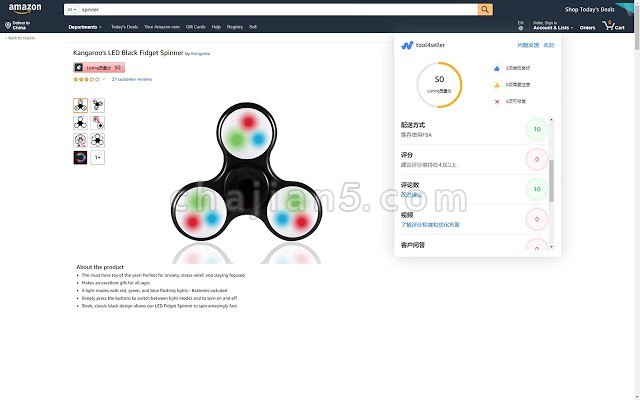Select the thumbnail with red hand graphic
640x400 pixels.
(x=98, y=122)
